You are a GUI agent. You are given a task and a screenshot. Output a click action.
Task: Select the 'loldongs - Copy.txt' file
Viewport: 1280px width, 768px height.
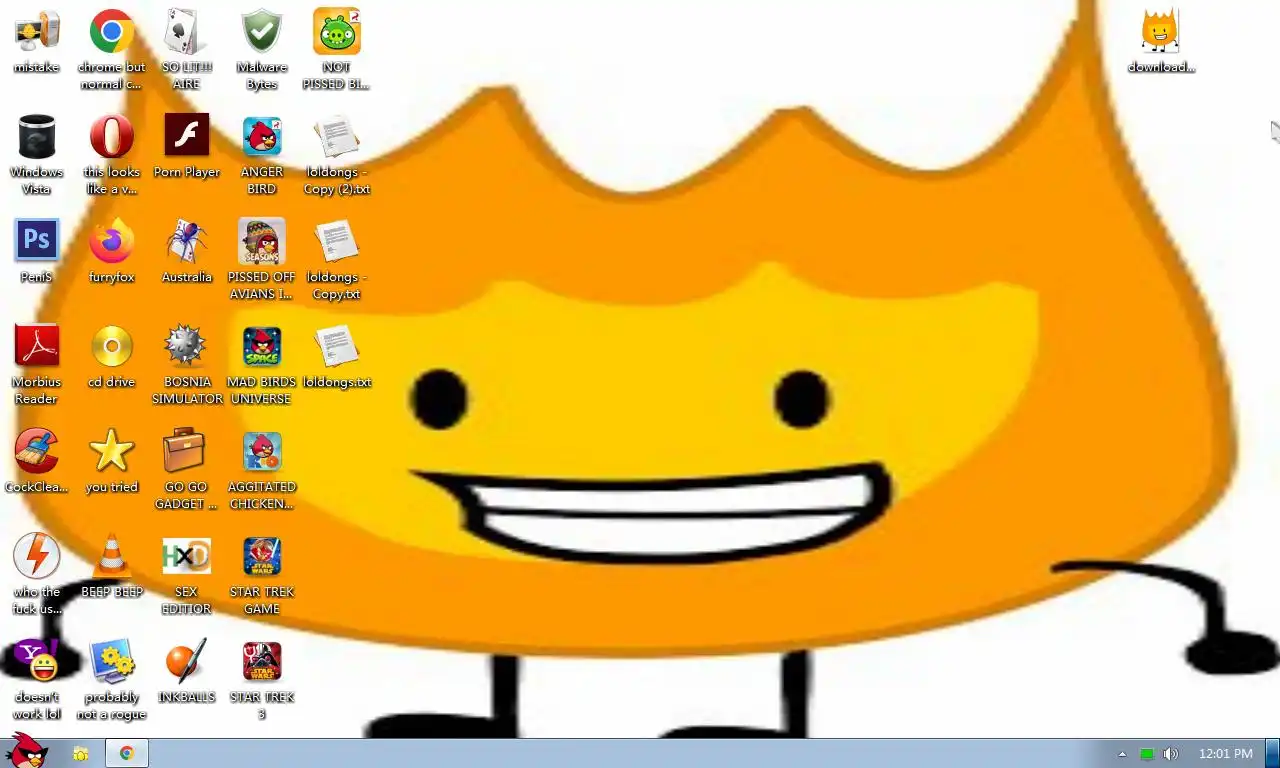337,260
